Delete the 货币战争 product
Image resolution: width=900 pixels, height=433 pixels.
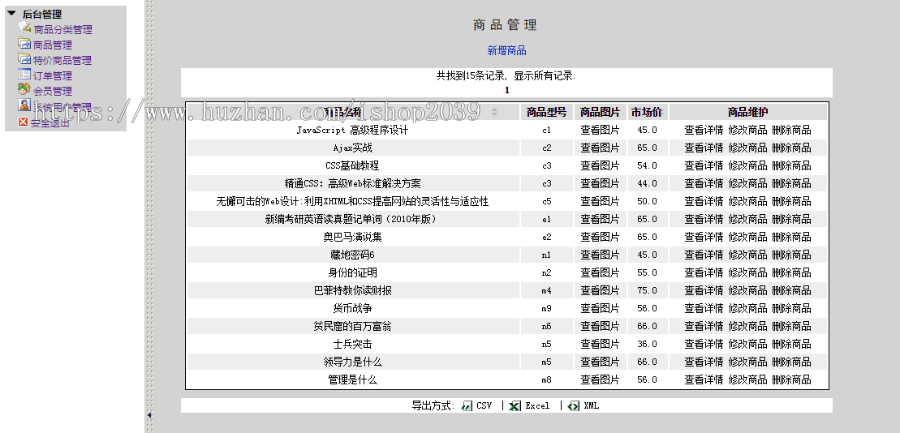[x=792, y=308]
